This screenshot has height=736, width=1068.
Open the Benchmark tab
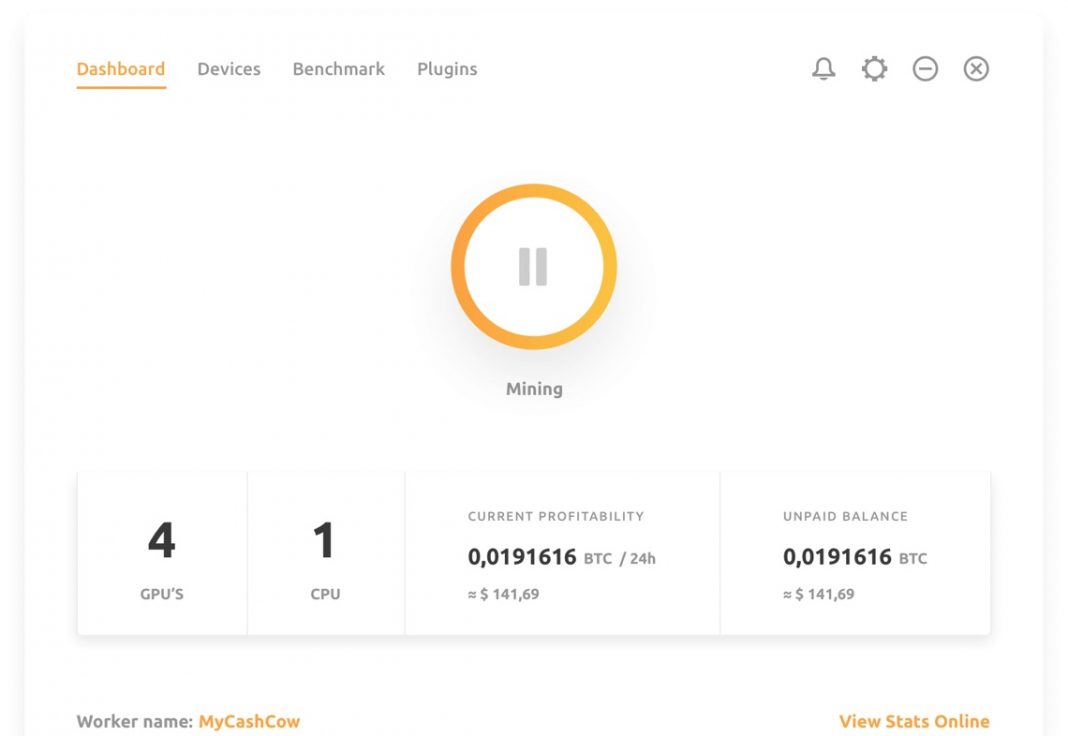338,69
